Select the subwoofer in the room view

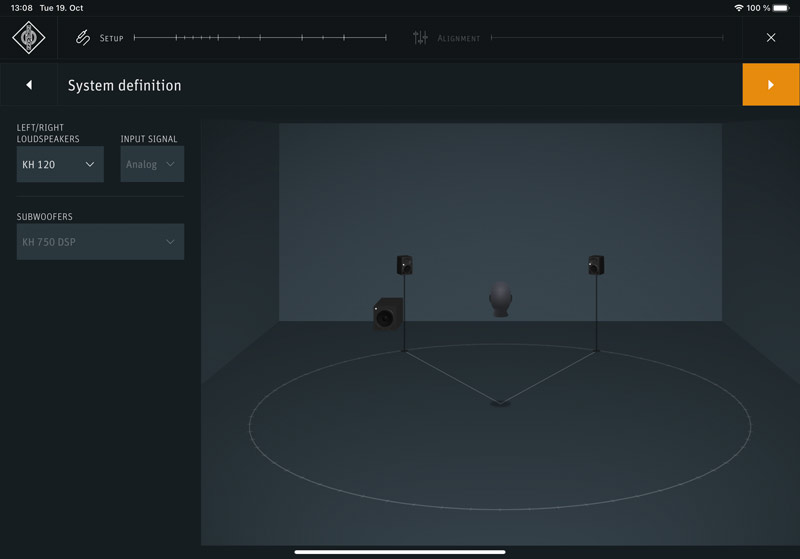pos(388,315)
